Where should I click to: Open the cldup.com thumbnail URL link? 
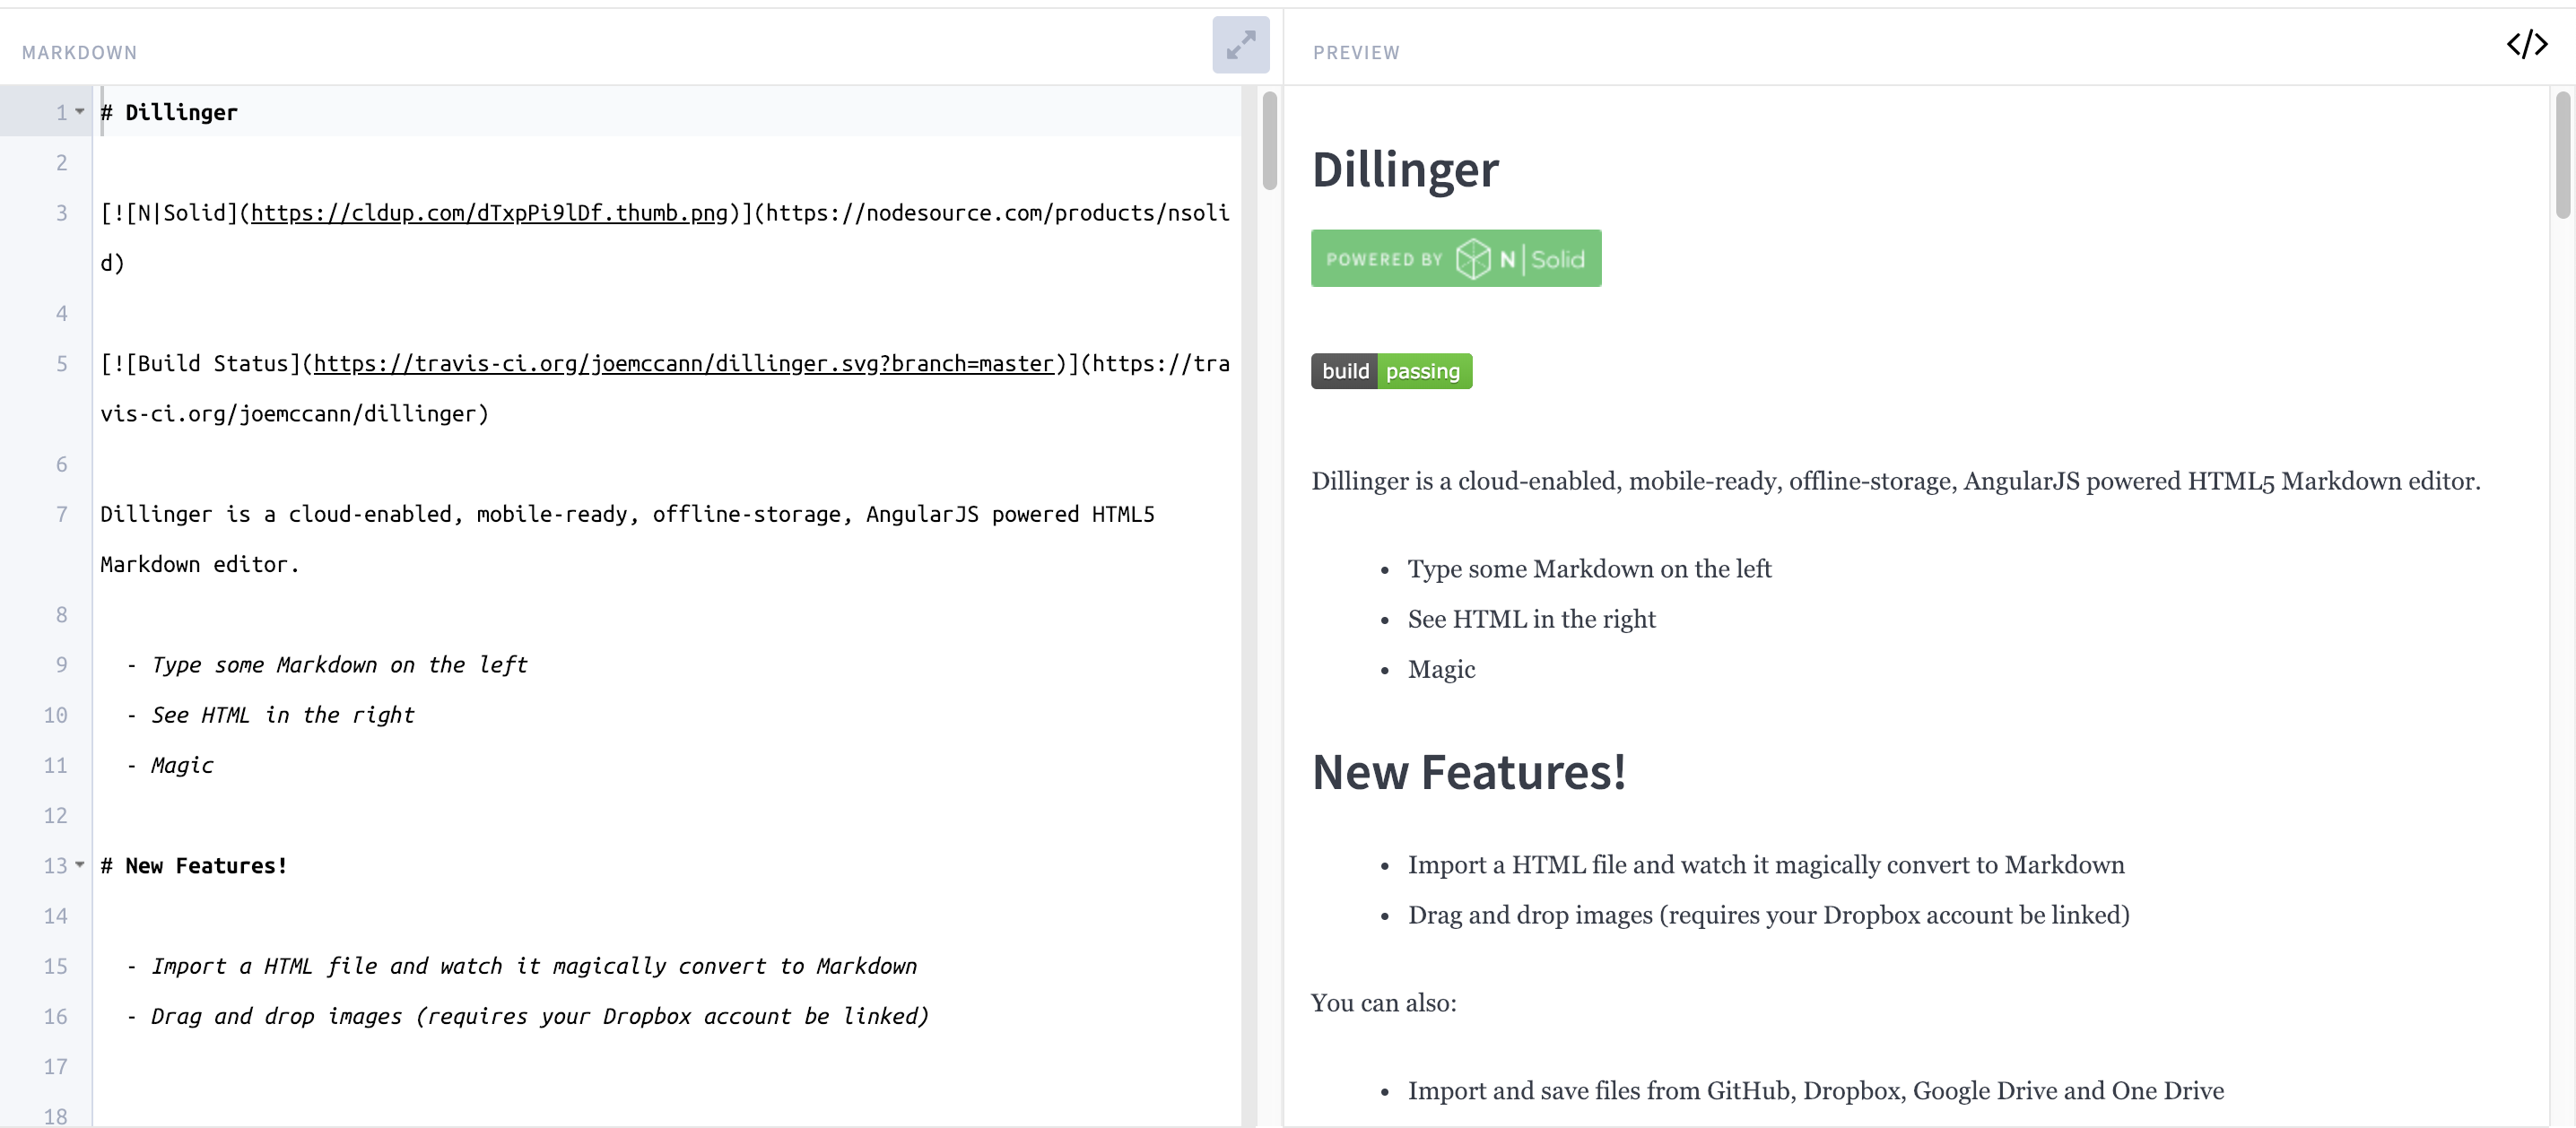489,213
